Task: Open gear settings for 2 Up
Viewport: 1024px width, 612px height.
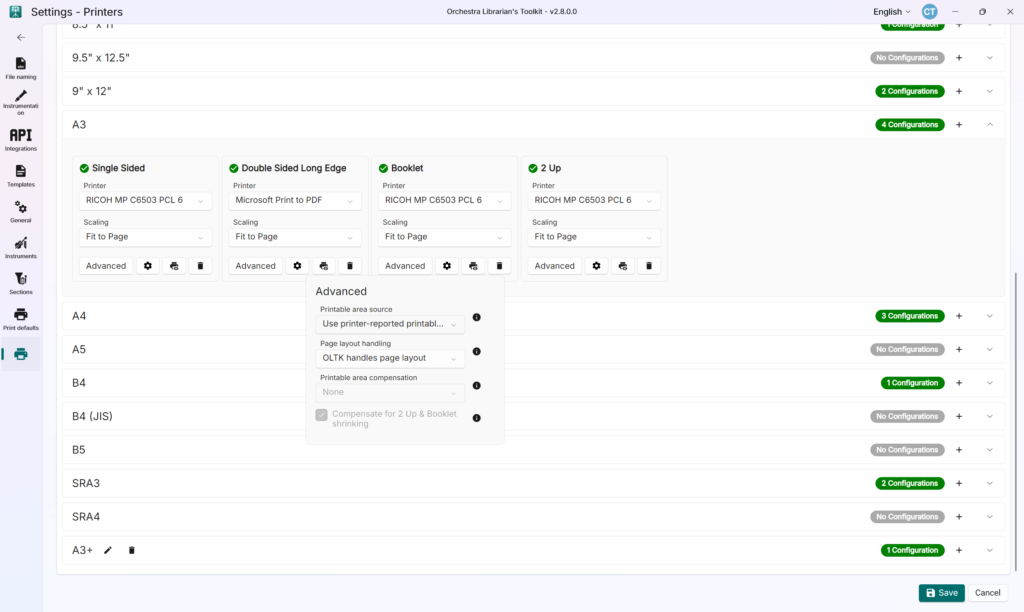Action: pyautogui.click(x=596, y=266)
